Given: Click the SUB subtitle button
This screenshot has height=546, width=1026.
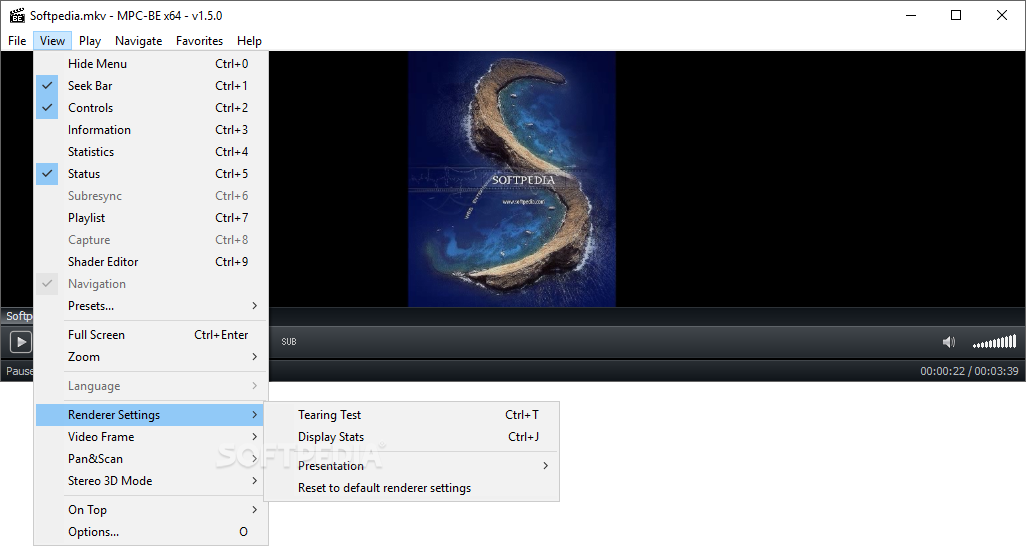Looking at the screenshot, I should click(289, 342).
